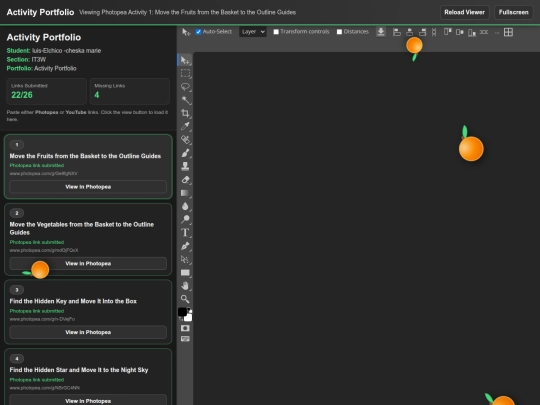The width and height of the screenshot is (540, 405).
Task: Enable the Distances checkbox
Action: (339, 32)
